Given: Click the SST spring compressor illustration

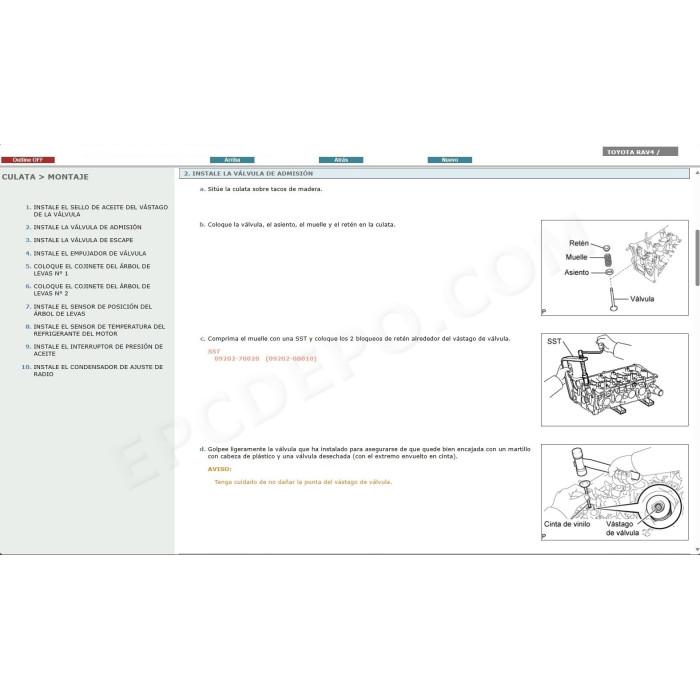Looking at the screenshot, I should tap(615, 380).
